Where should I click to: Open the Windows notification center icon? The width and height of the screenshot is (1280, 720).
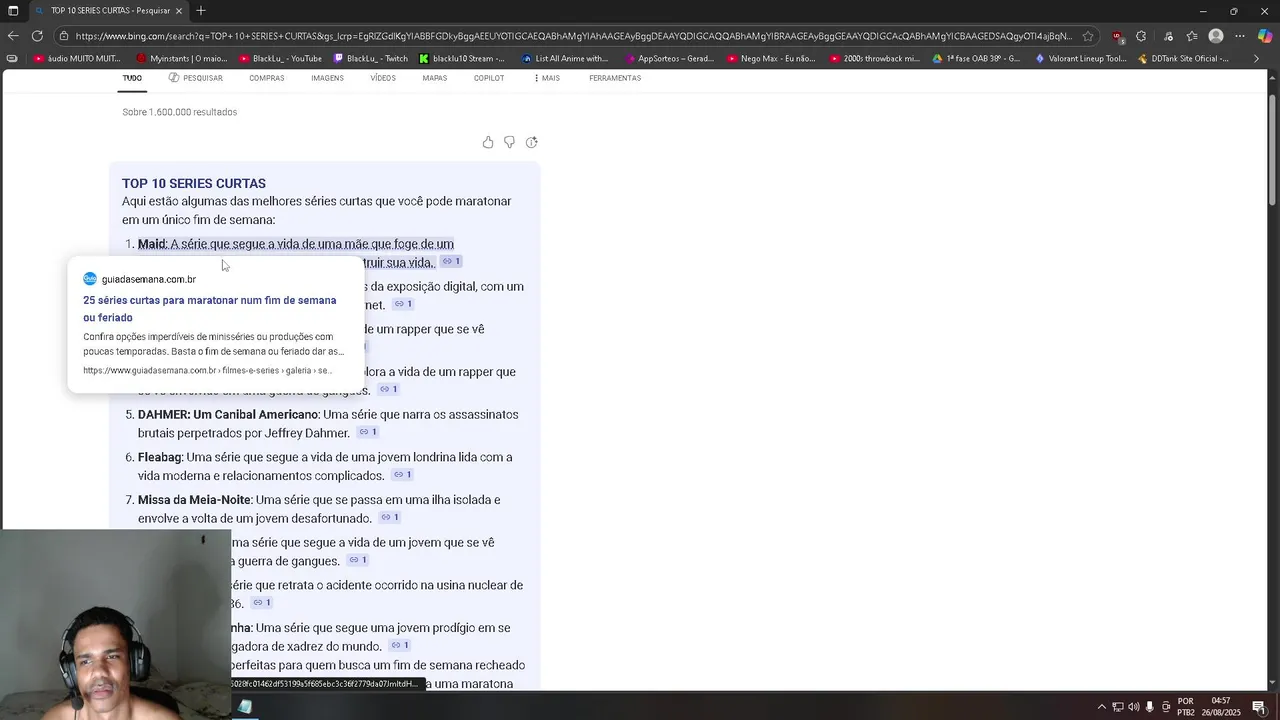[1259, 707]
